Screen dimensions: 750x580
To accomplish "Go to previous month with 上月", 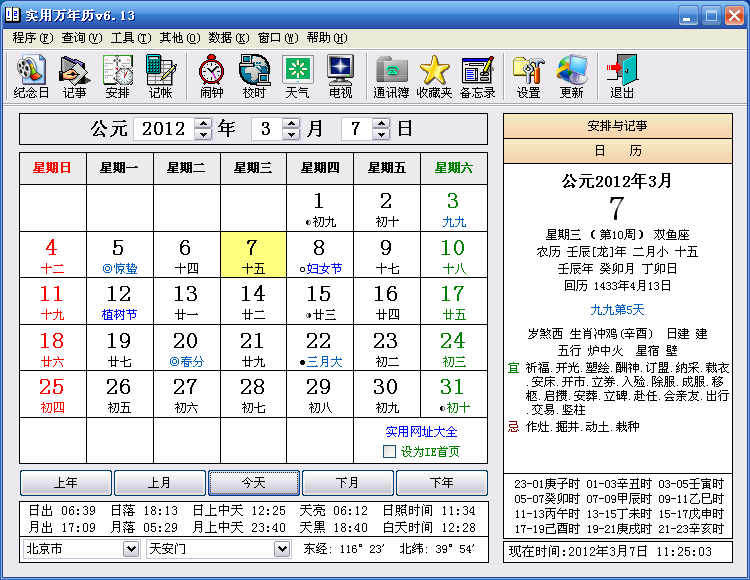I will (x=160, y=482).
